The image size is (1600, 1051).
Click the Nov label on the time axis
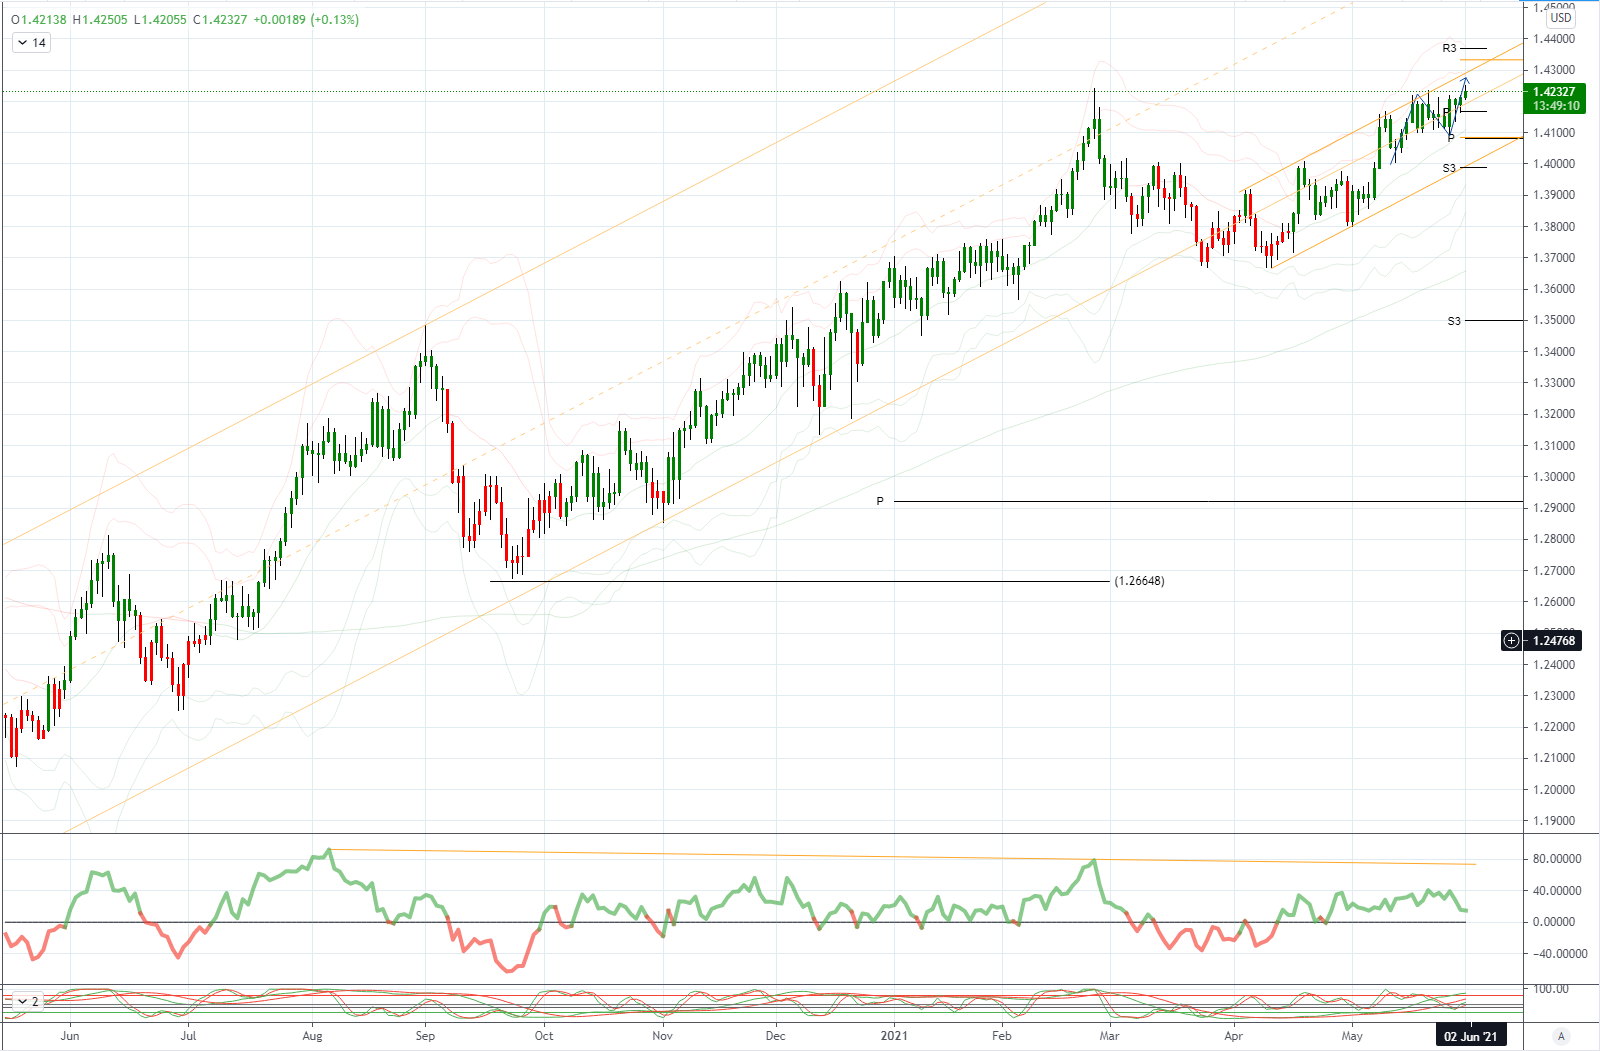[662, 1036]
